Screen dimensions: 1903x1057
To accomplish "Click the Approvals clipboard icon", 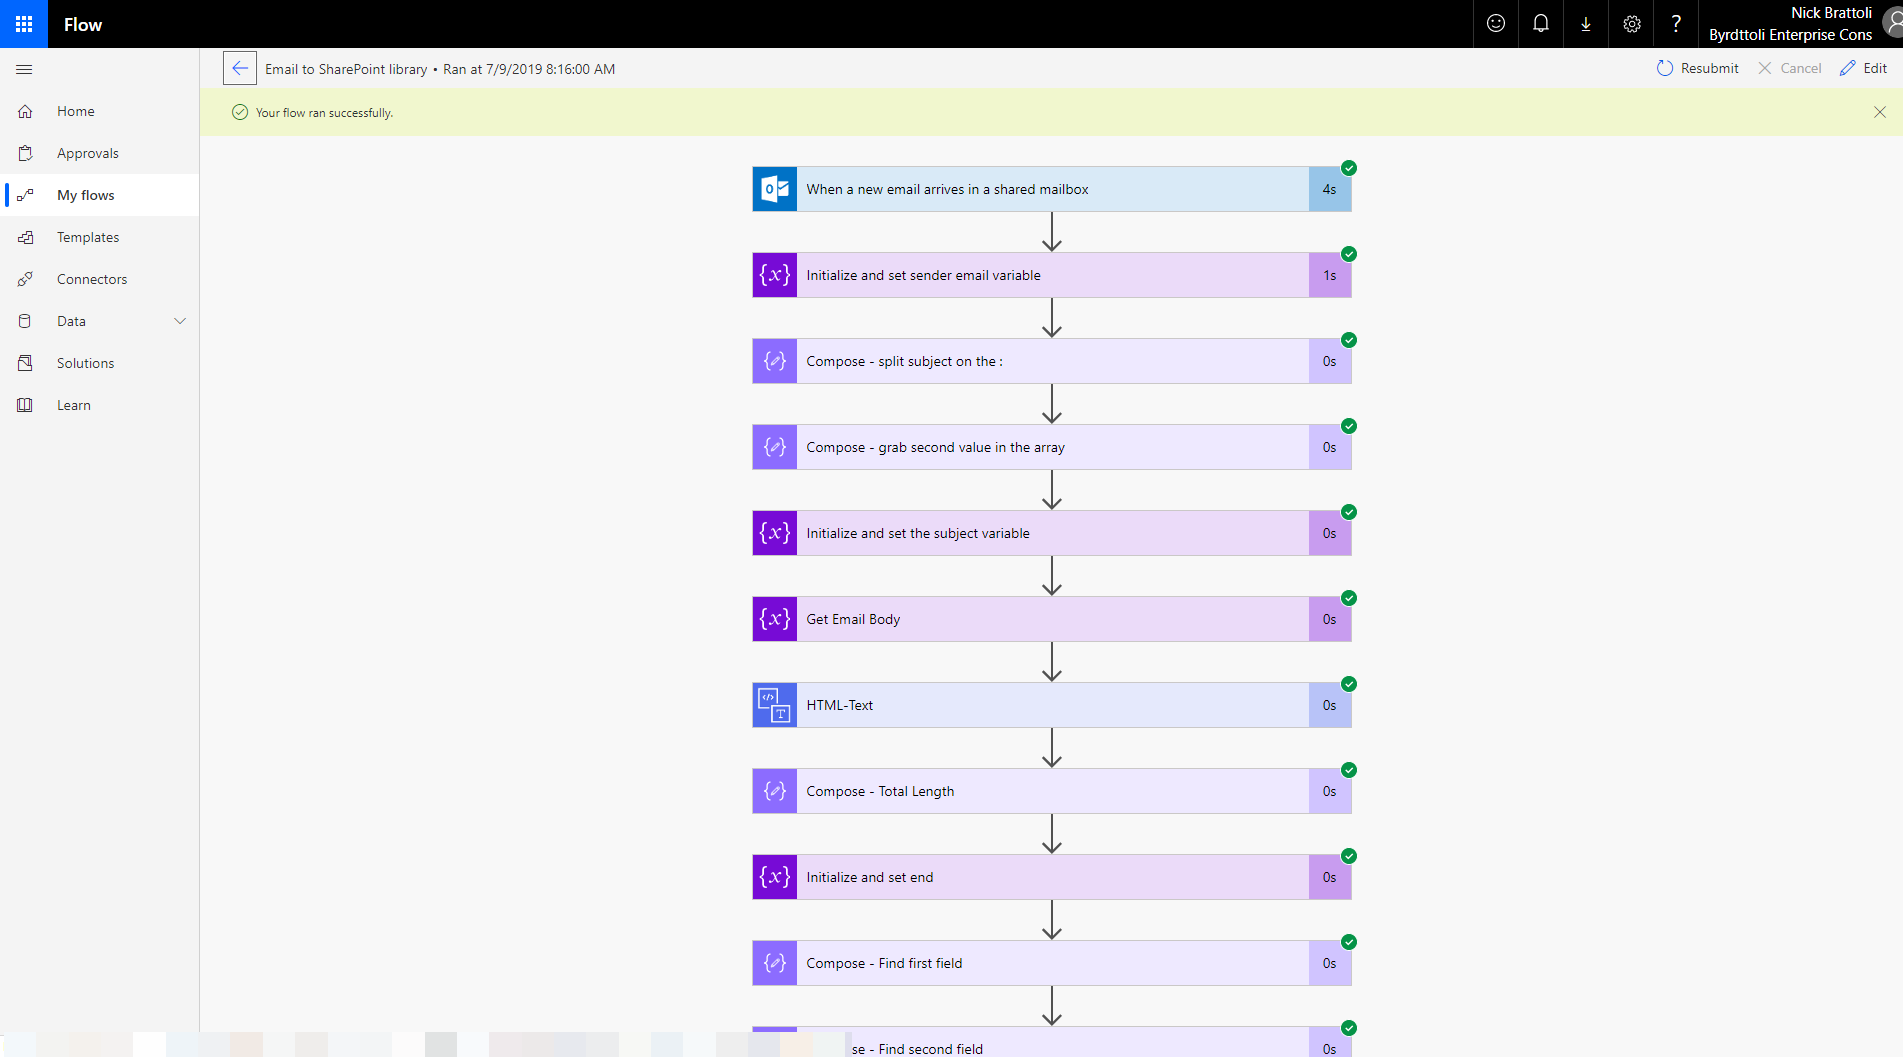I will click(25, 153).
